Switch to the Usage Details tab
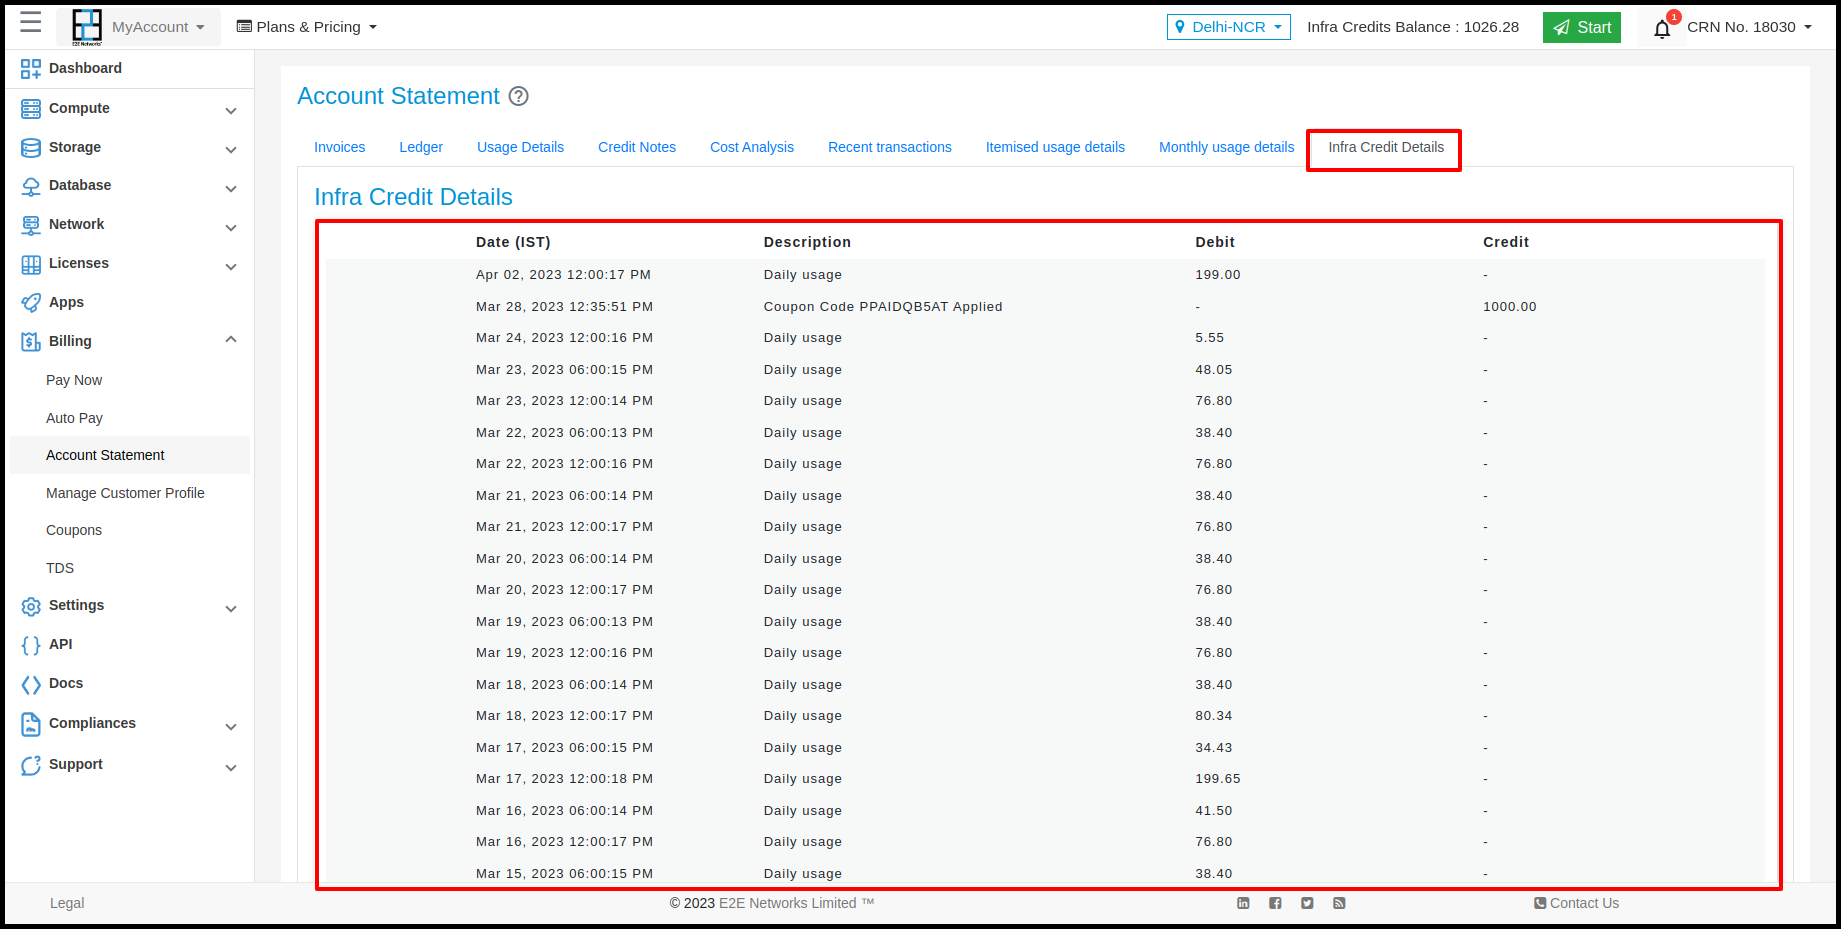 coord(520,147)
